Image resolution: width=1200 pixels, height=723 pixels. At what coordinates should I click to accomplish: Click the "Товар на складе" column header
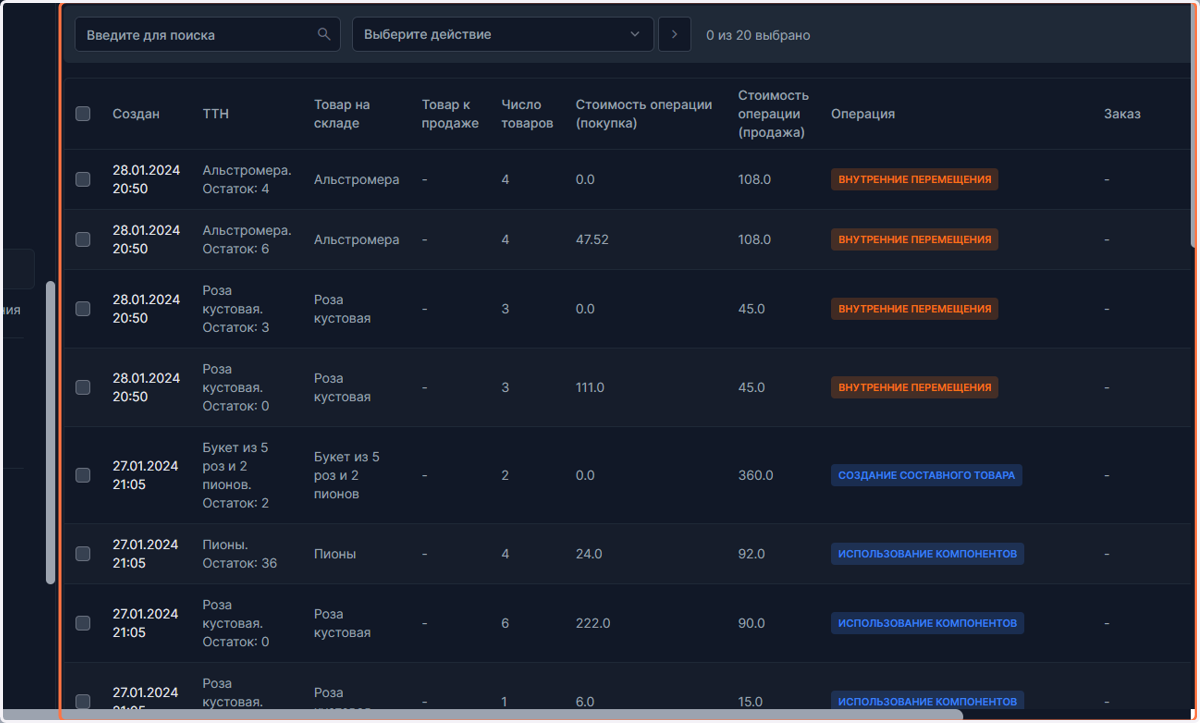(x=342, y=114)
